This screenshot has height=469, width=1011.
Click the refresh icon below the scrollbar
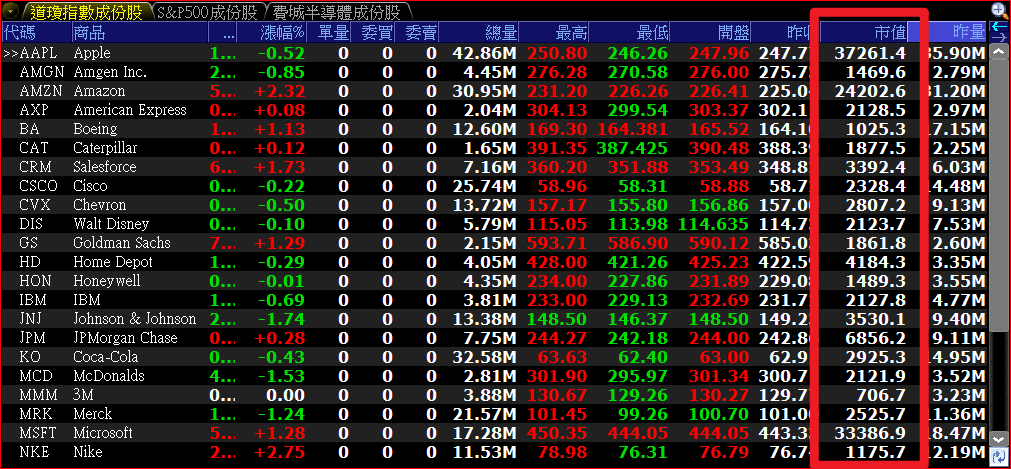tap(999, 455)
